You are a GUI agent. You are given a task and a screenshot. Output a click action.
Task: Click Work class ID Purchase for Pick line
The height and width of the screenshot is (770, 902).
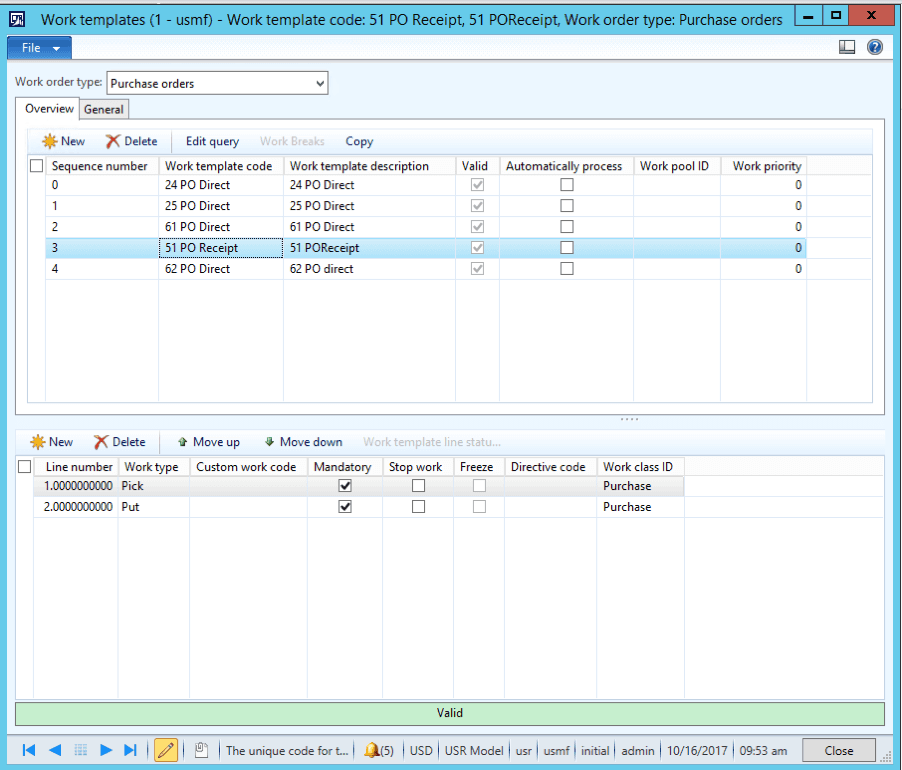(640, 486)
